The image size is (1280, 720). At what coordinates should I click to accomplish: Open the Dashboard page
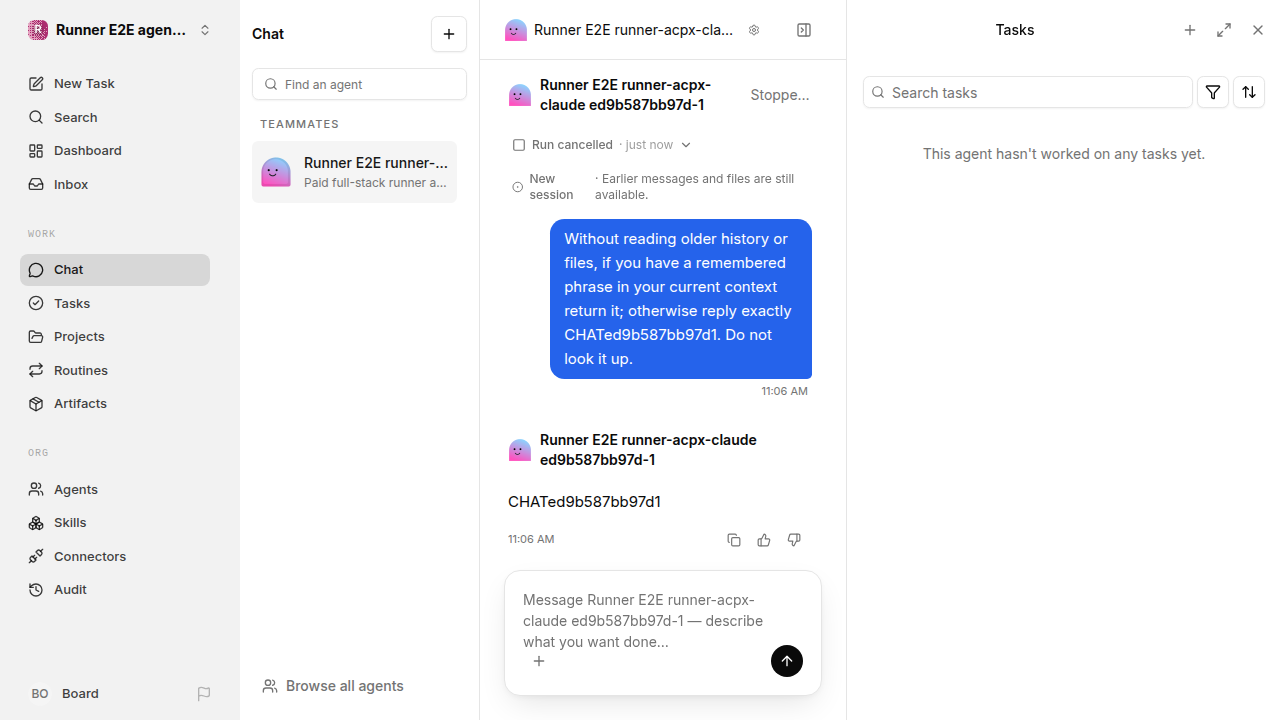[x=115, y=151]
